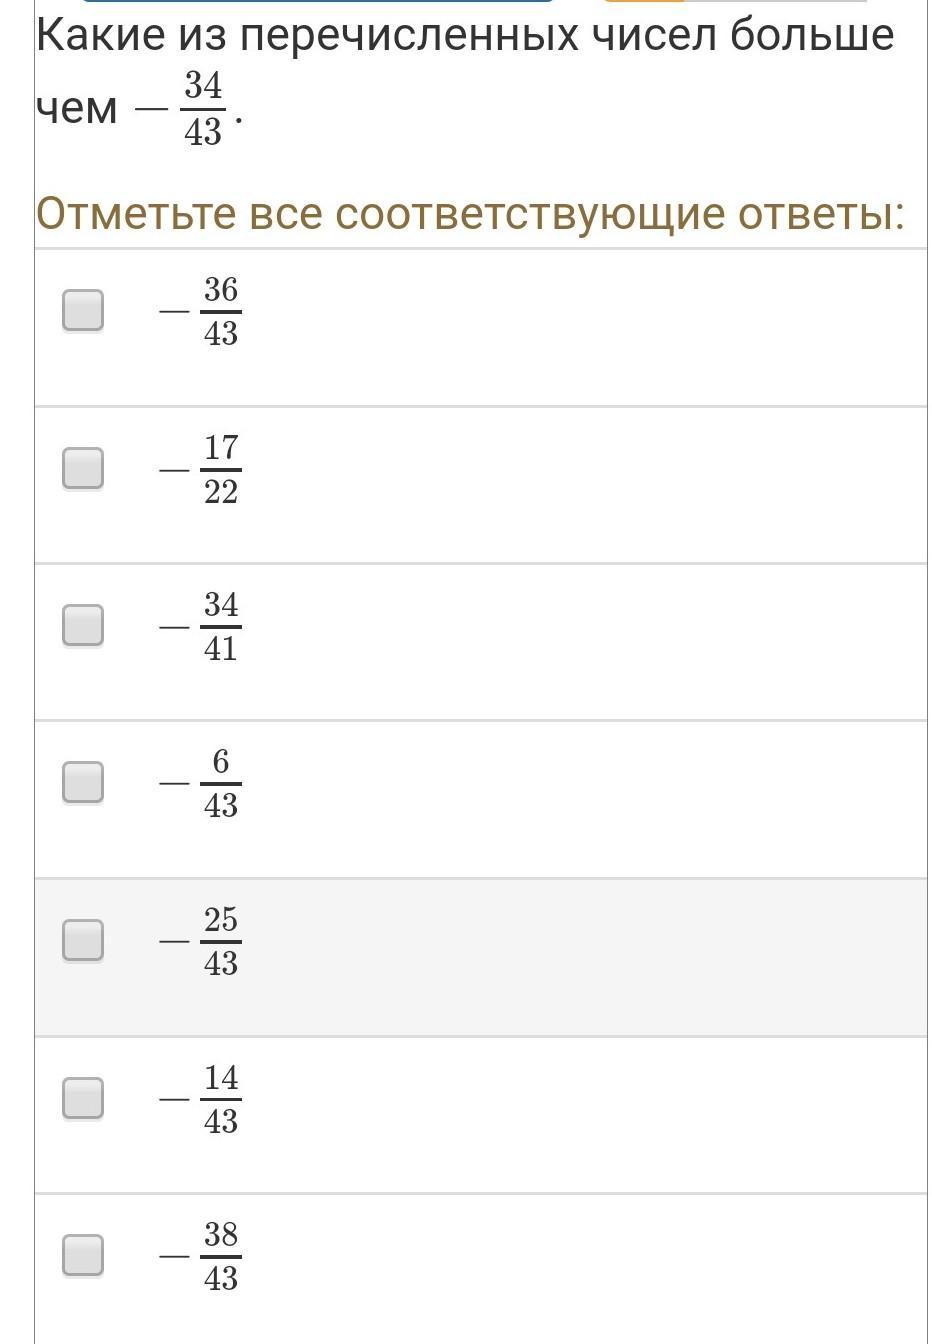Image resolution: width=932 pixels, height=1344 pixels.
Task: Click the blue bar at the top
Action: (x=318, y=1)
